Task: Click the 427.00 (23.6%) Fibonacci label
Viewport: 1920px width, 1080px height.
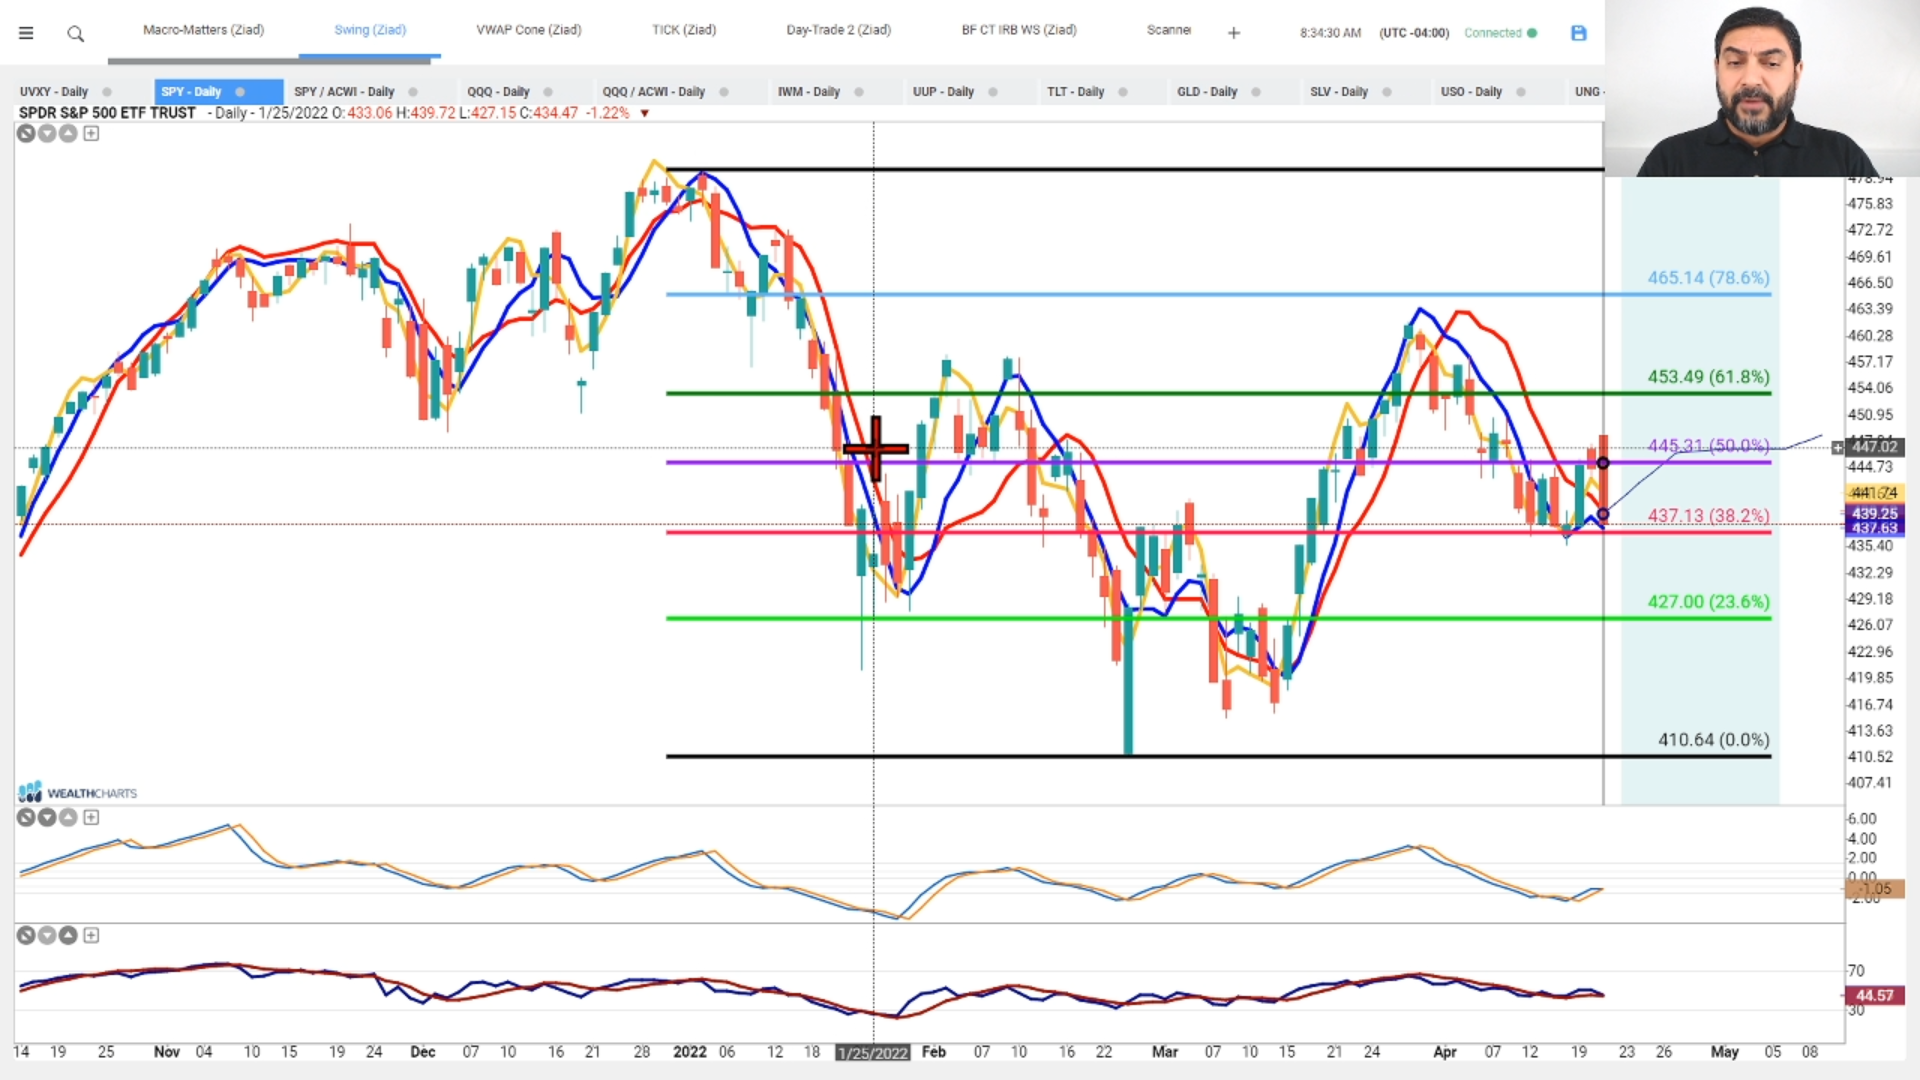Action: click(x=1708, y=602)
